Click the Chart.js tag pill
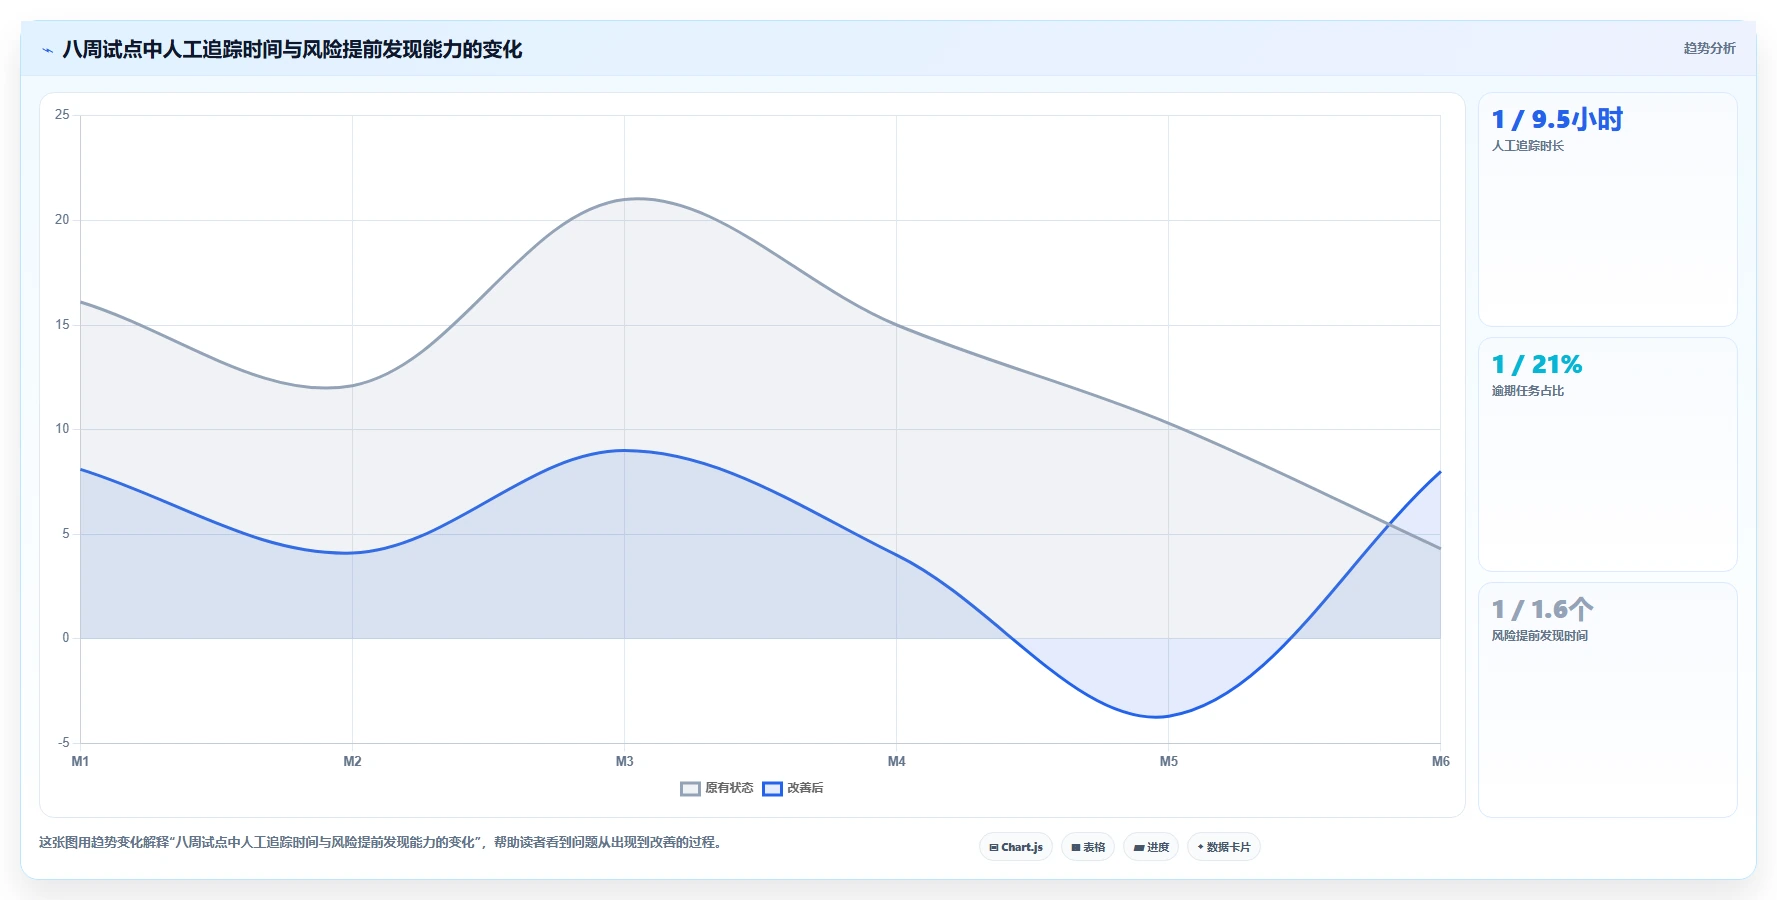 pyautogui.click(x=1016, y=847)
